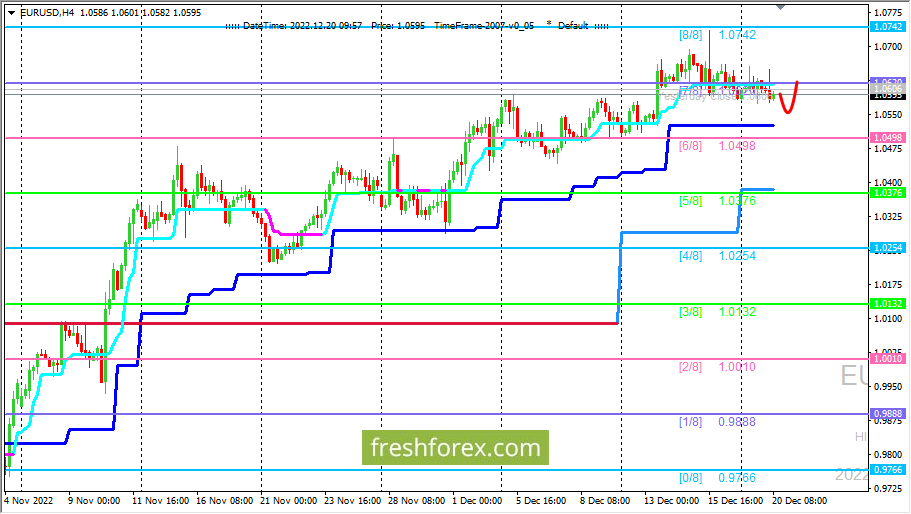Click the 1.0325 tick on price scale
This screenshot has height=514, width=911.
click(x=888, y=217)
